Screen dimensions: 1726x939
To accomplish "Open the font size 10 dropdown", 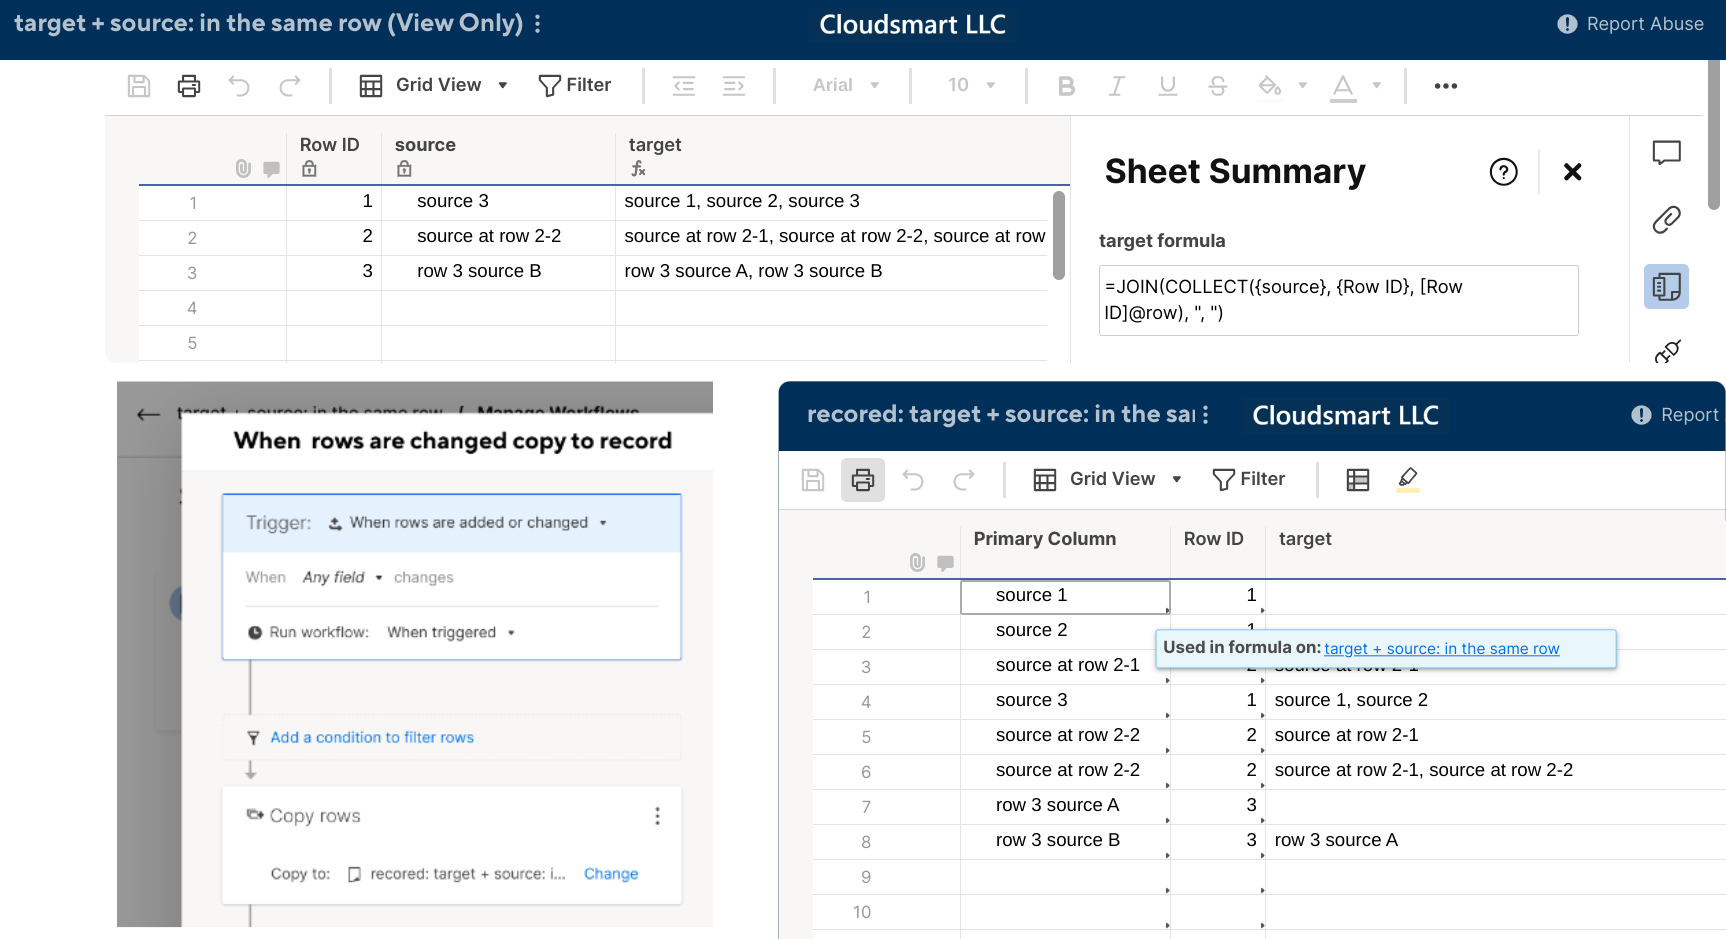I will [971, 86].
